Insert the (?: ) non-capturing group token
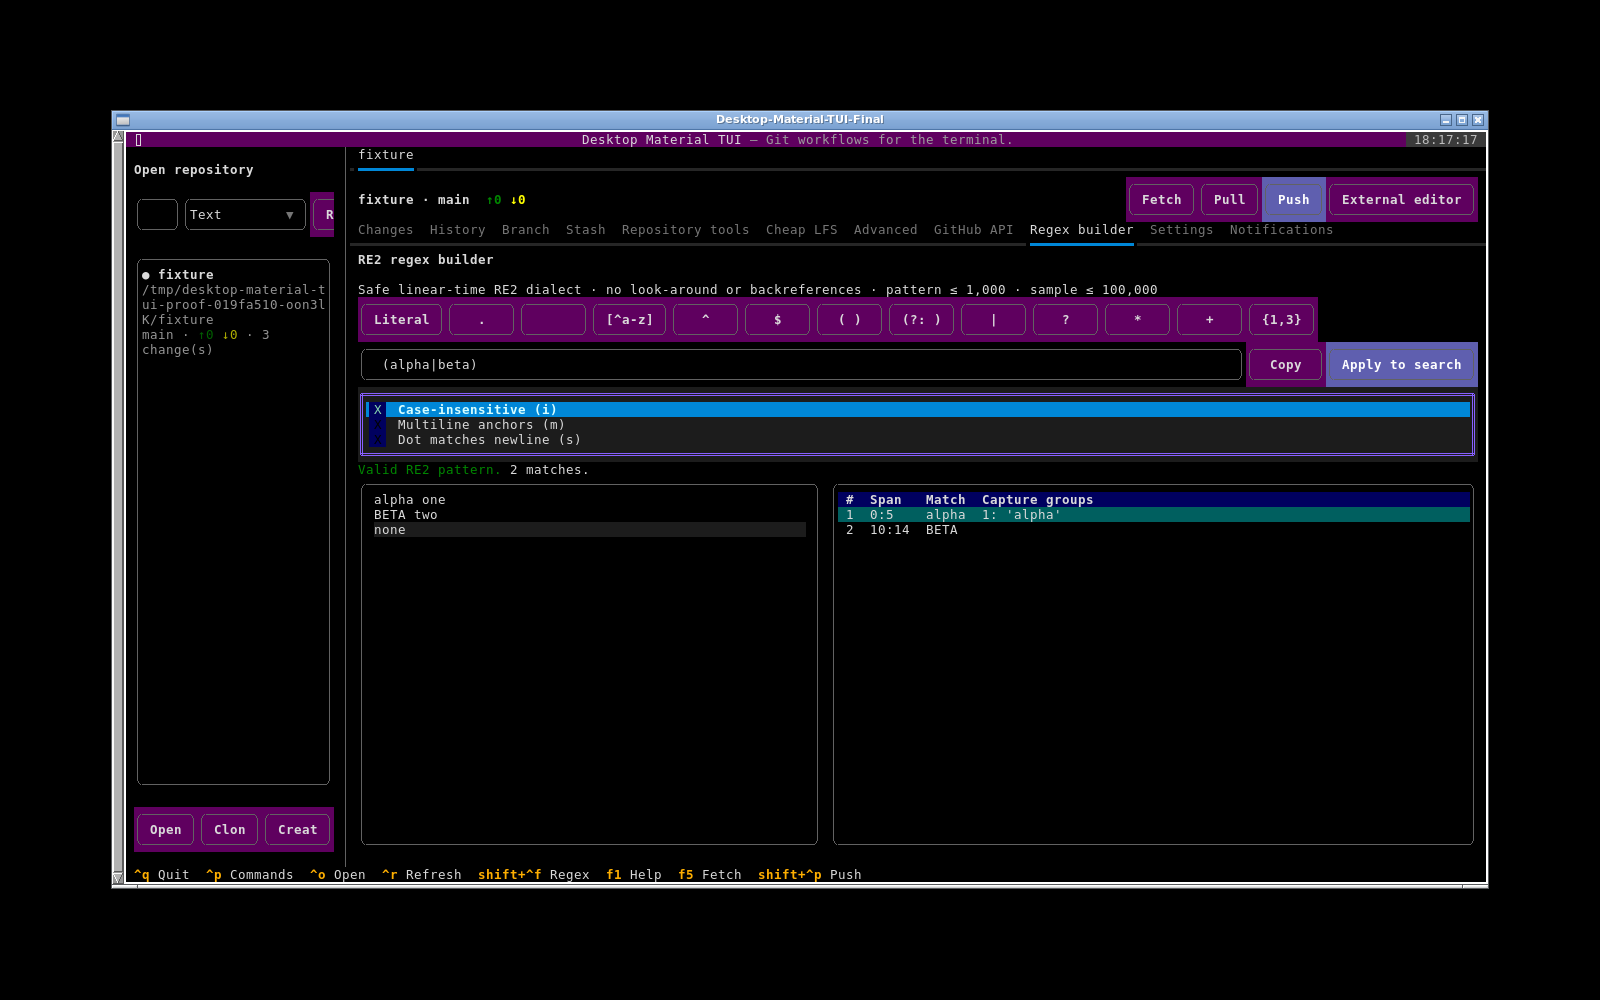This screenshot has height=1000, width=1600. [x=921, y=320]
